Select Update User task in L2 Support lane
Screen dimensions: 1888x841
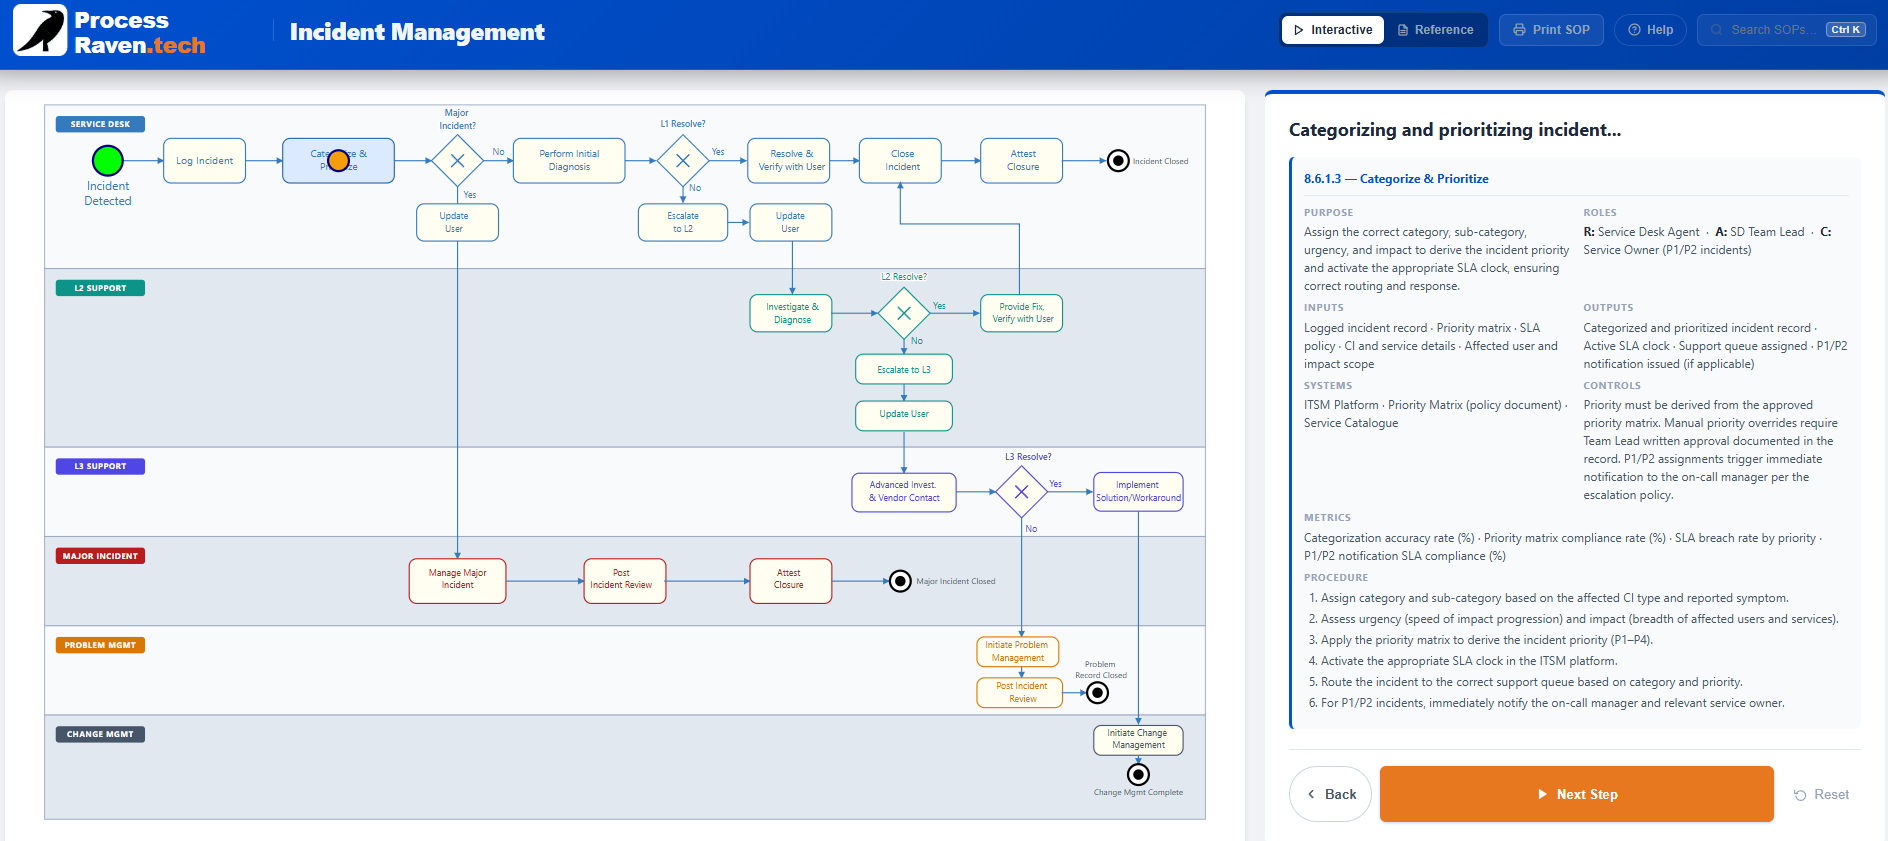(904, 415)
